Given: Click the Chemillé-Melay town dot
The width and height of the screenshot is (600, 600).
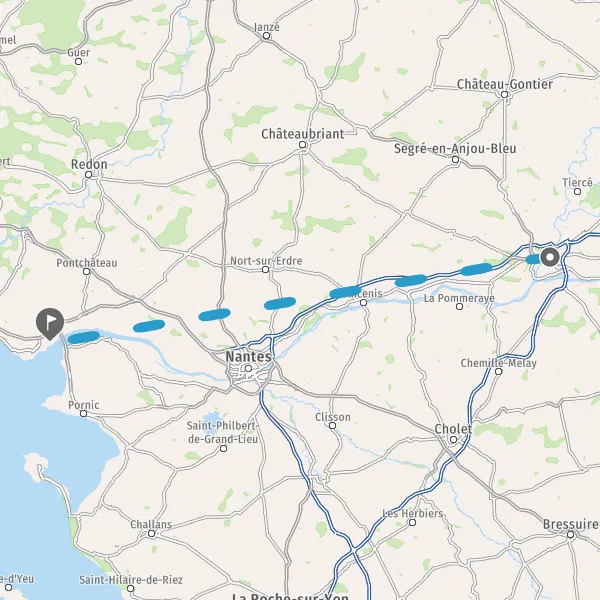Looking at the screenshot, I should point(499,372).
